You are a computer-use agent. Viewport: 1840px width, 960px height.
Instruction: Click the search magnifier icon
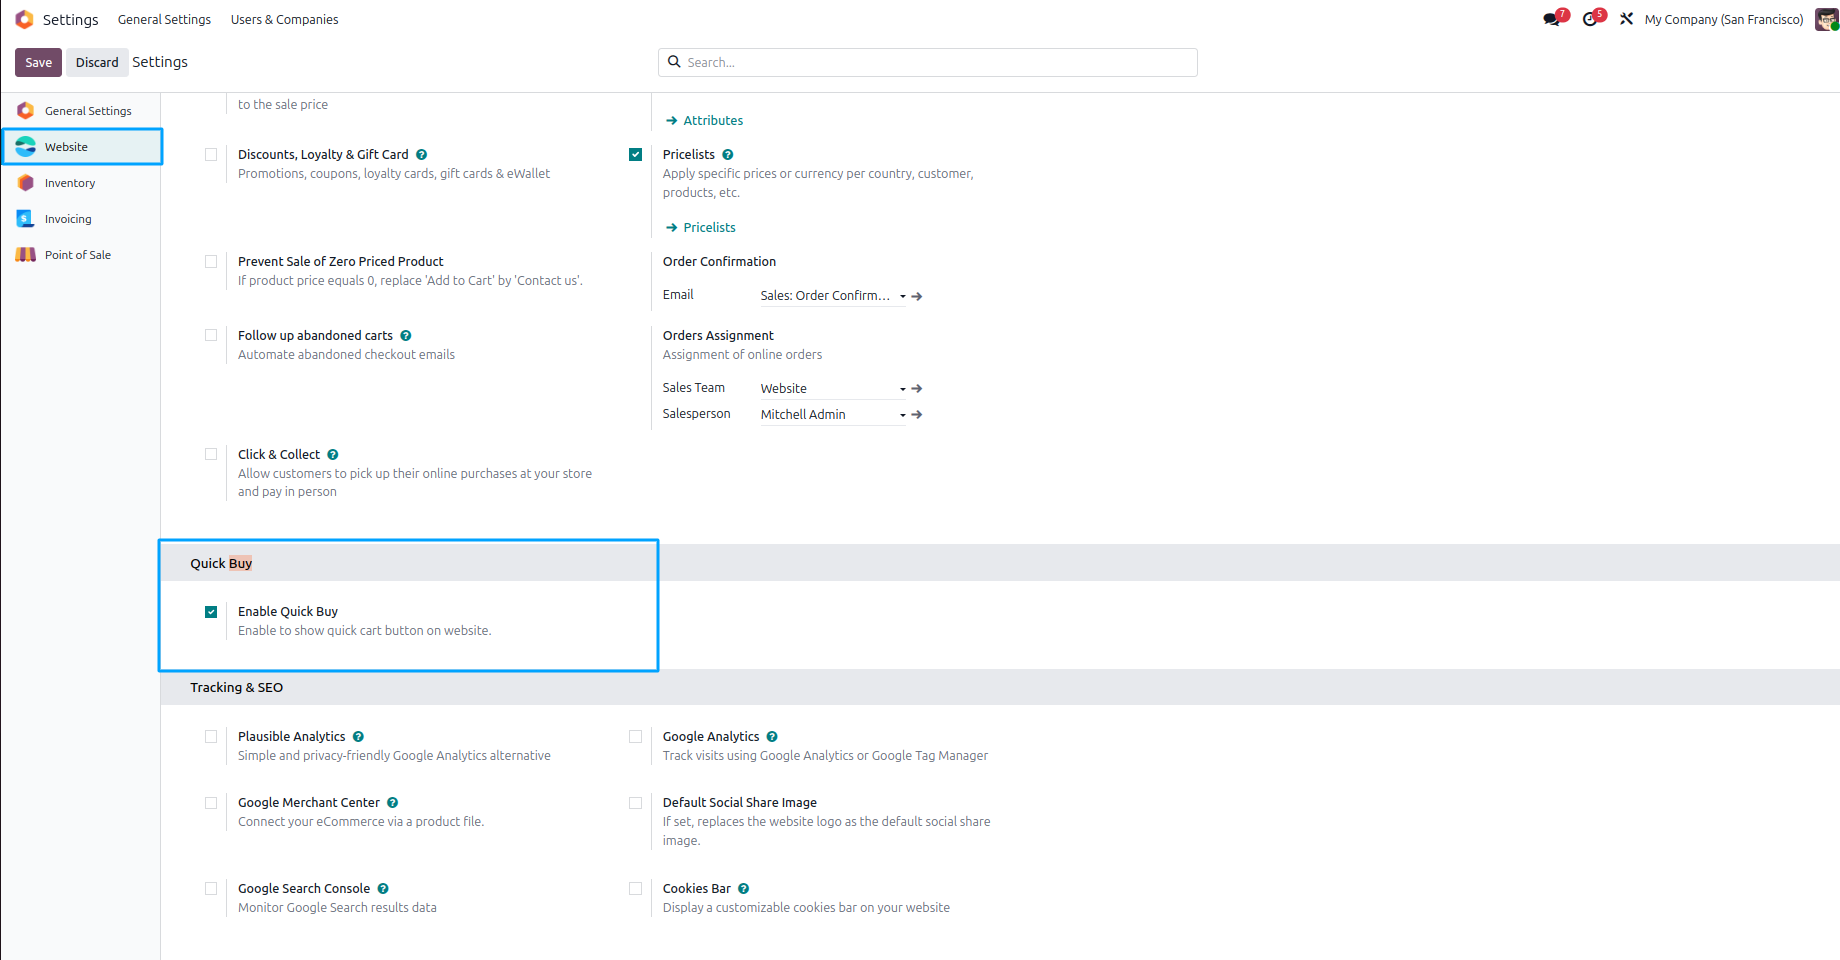pos(675,62)
